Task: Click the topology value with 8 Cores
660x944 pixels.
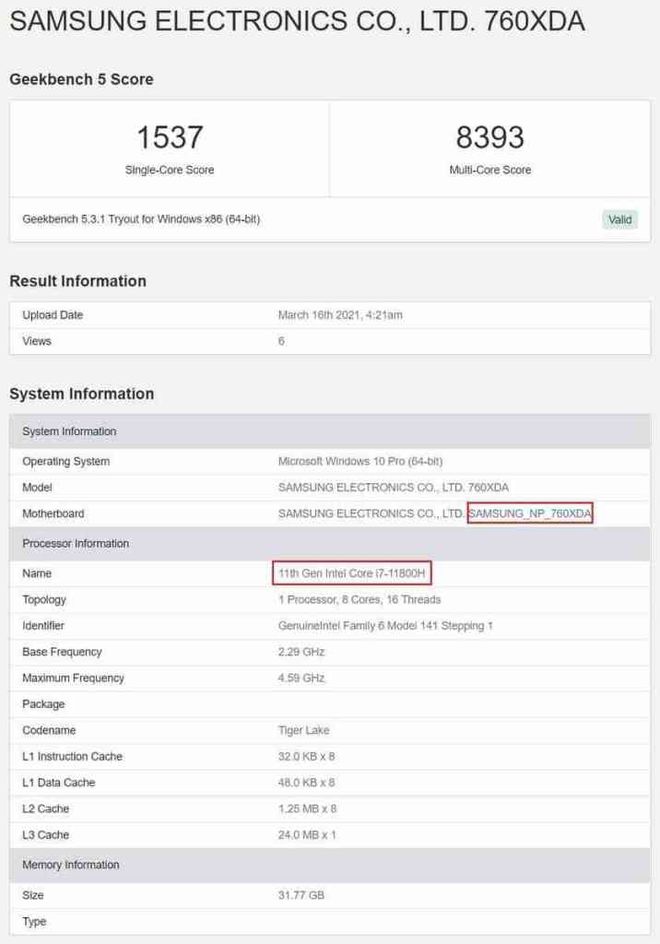Action: coord(359,600)
